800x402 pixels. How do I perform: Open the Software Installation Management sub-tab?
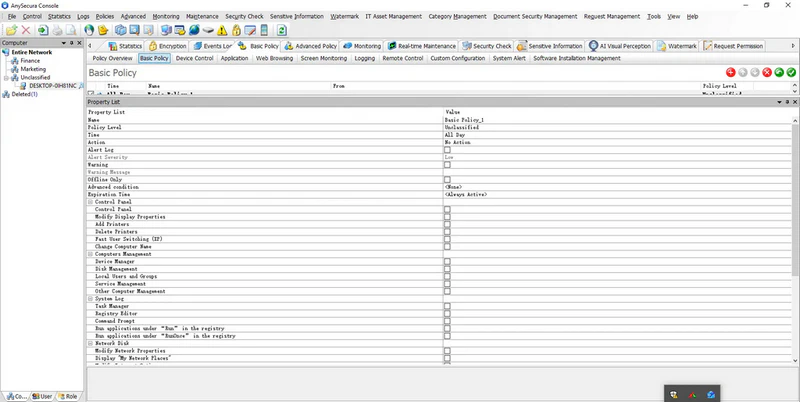(577, 58)
